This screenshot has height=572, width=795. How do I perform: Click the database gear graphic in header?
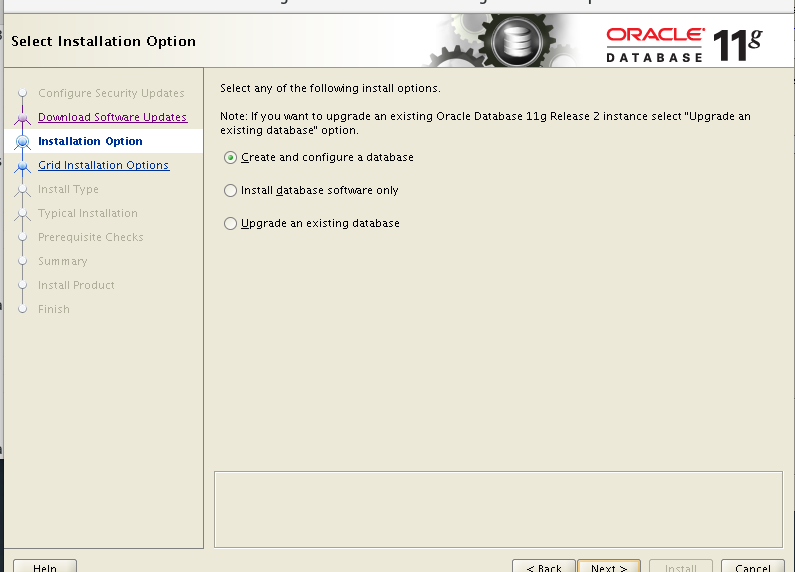[515, 41]
